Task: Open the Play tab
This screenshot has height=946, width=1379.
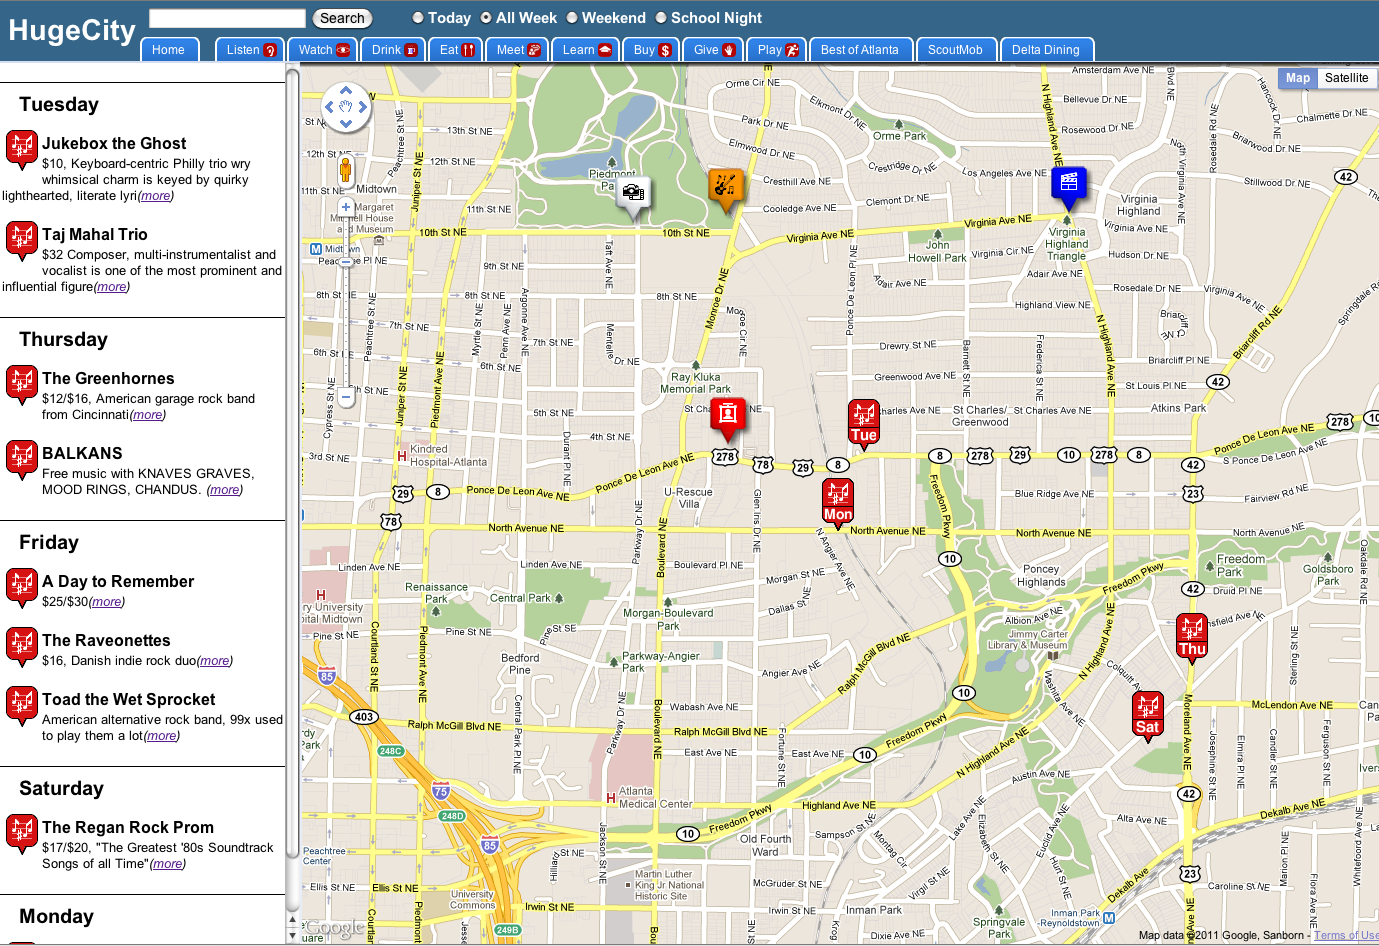Action: coord(777,50)
